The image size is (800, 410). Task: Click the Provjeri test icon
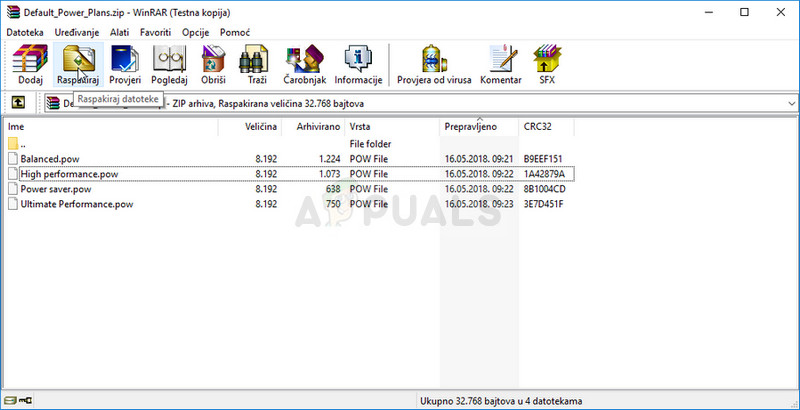pos(125,65)
